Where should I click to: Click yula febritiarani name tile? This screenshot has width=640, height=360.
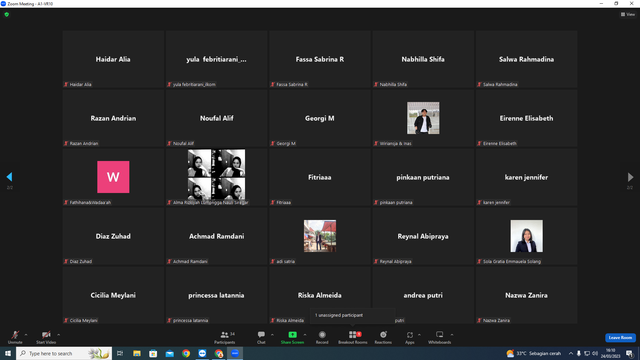pos(216,59)
